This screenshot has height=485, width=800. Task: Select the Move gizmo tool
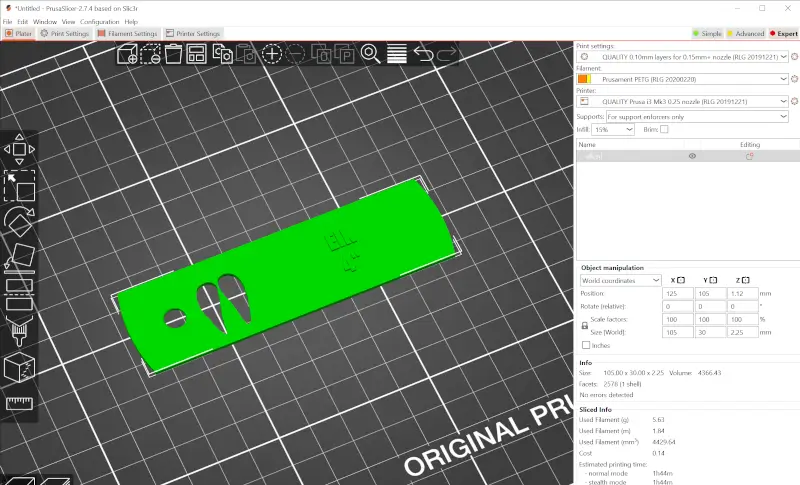tap(19, 149)
